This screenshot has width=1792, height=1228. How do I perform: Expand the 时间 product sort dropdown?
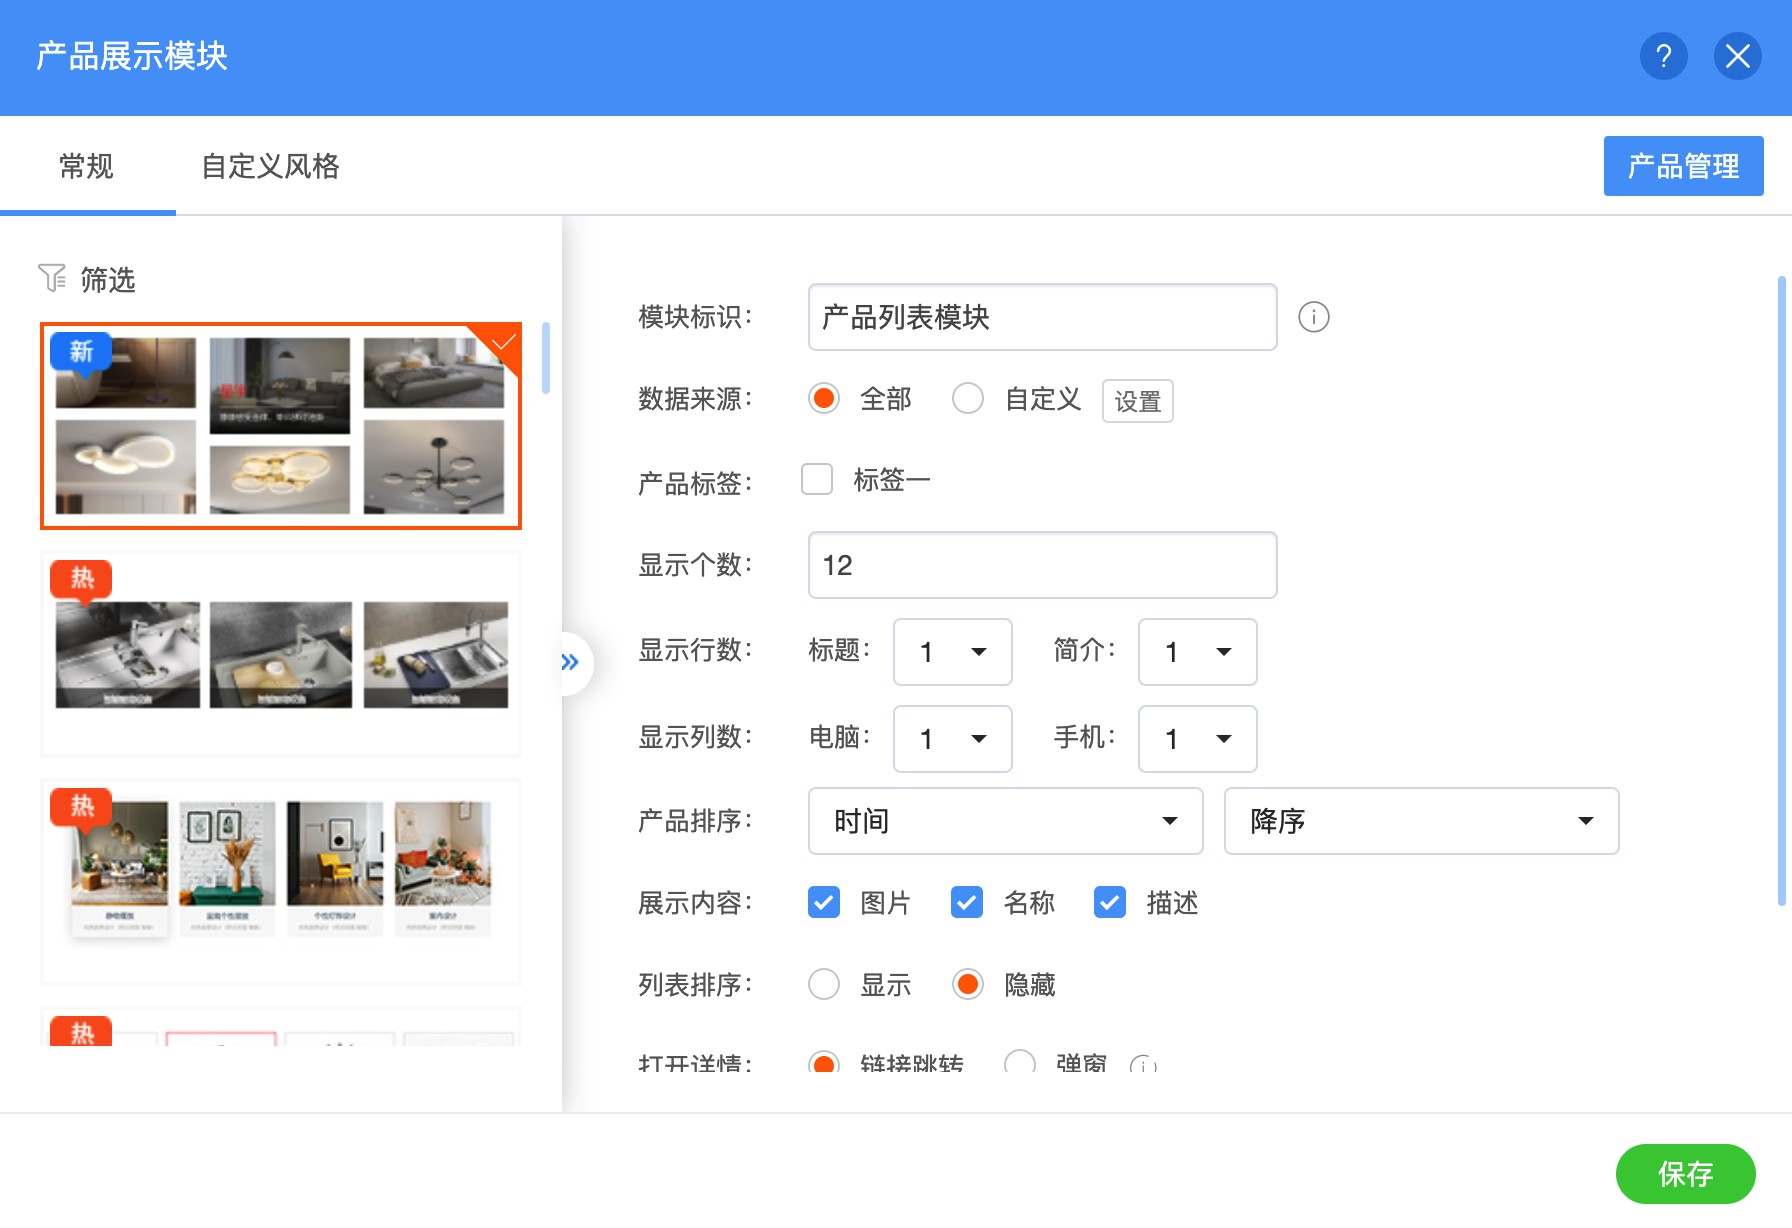point(1005,821)
